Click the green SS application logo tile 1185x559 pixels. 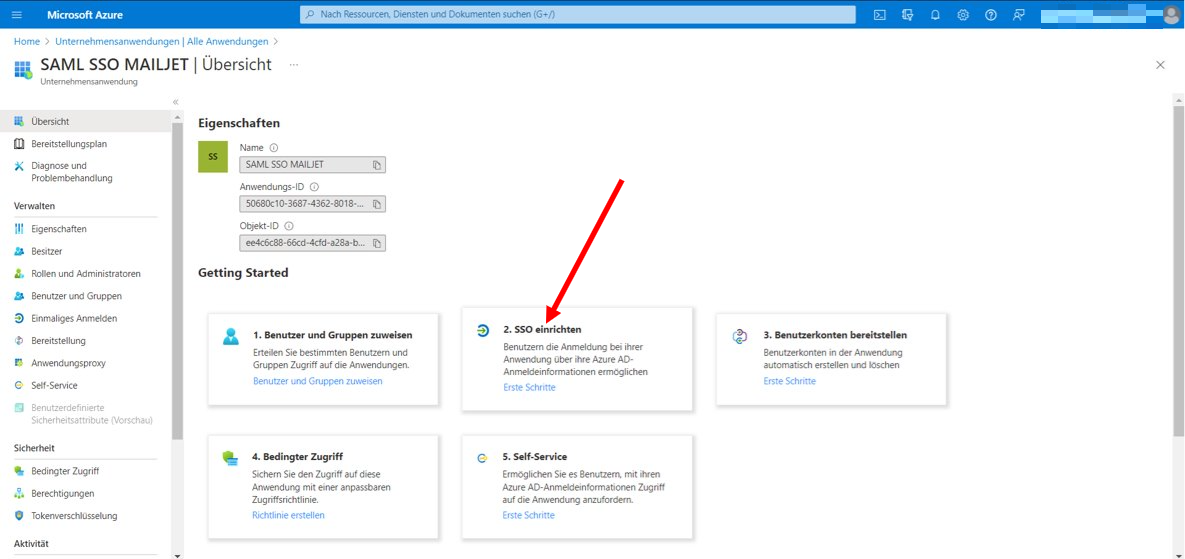pos(213,156)
